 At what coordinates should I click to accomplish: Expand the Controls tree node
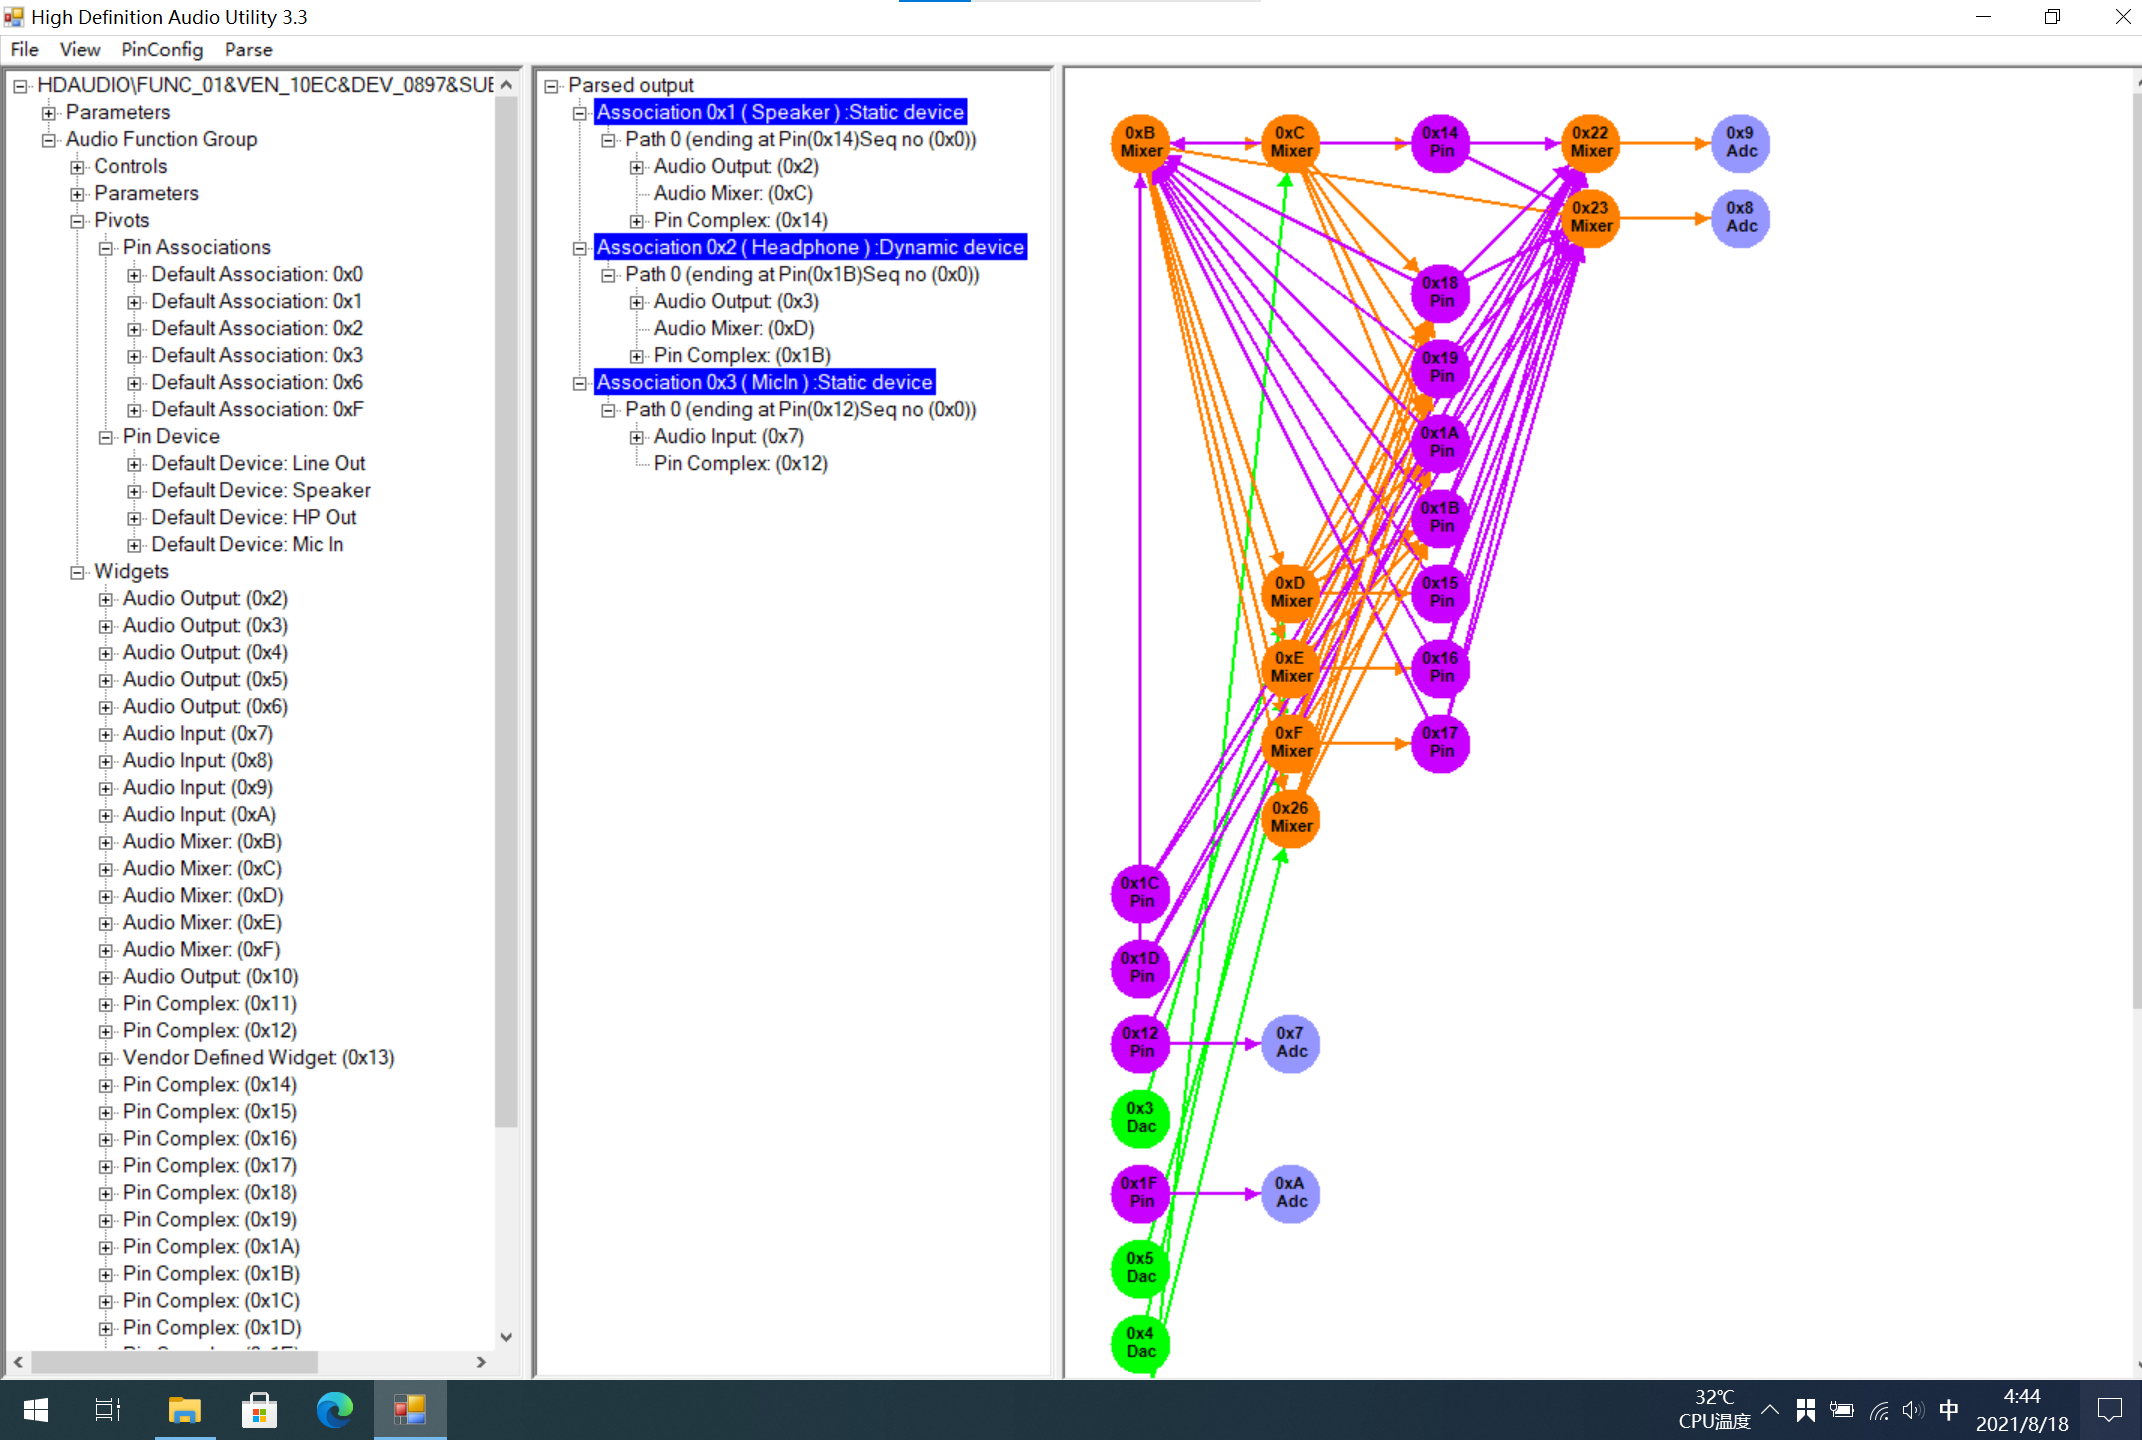tap(77, 167)
